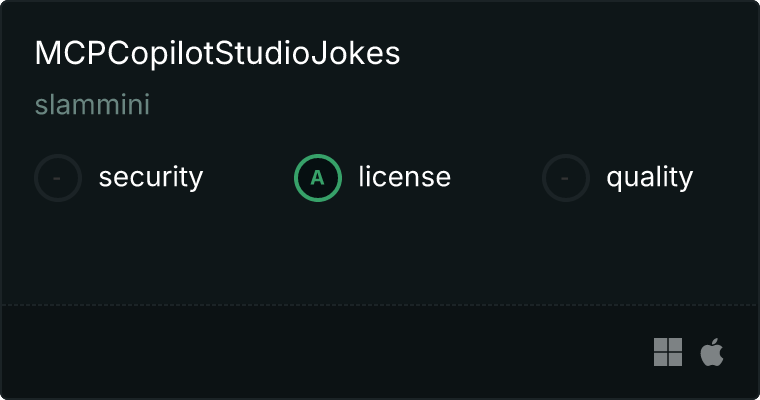Click the license label text

point(405,176)
